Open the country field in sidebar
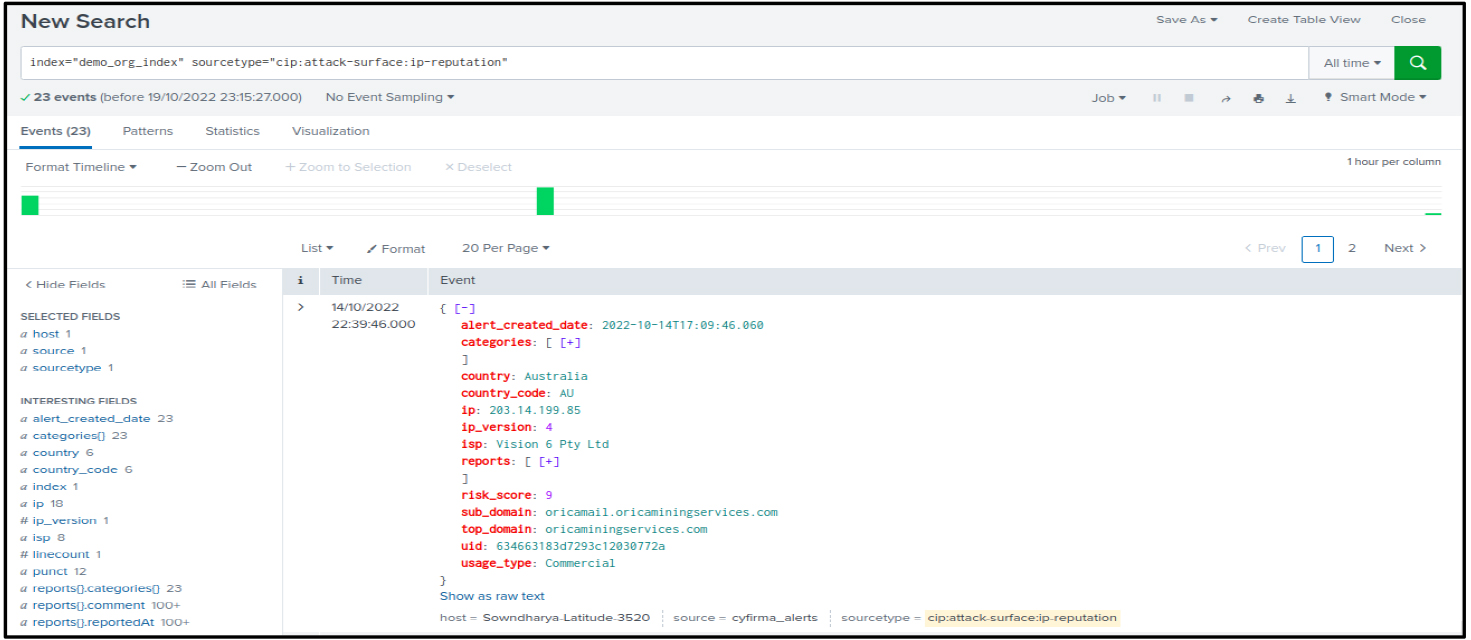The image size is (1471, 640). pos(56,453)
